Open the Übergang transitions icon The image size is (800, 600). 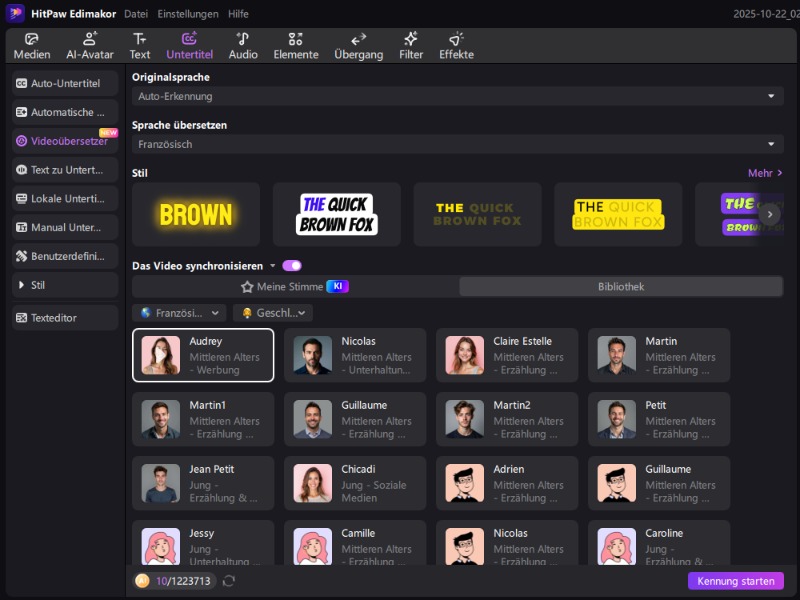(358, 39)
